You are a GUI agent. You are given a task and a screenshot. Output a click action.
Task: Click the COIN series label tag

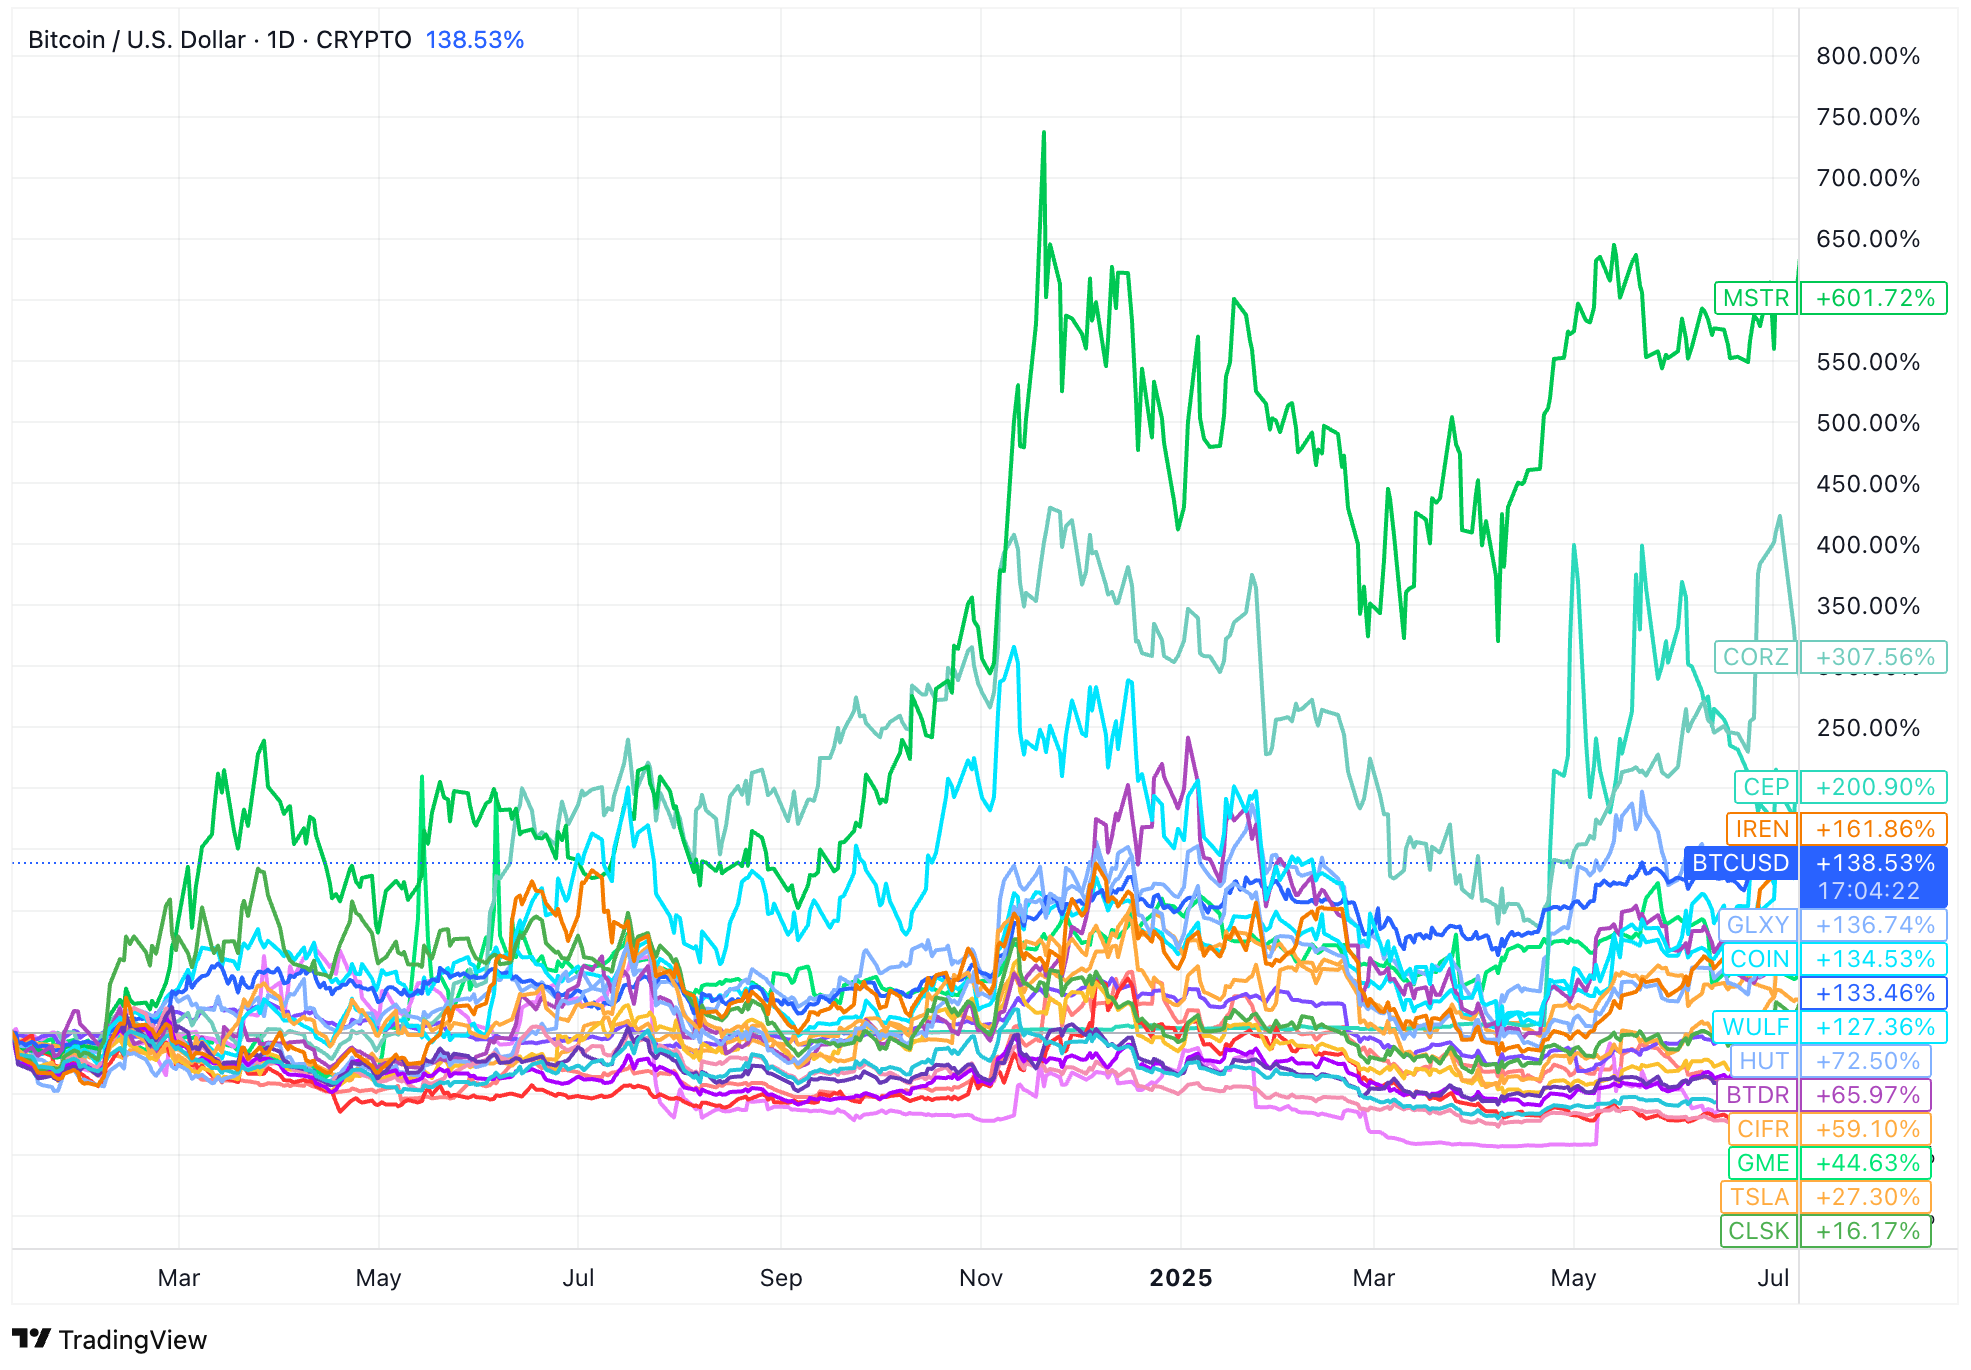(1759, 959)
